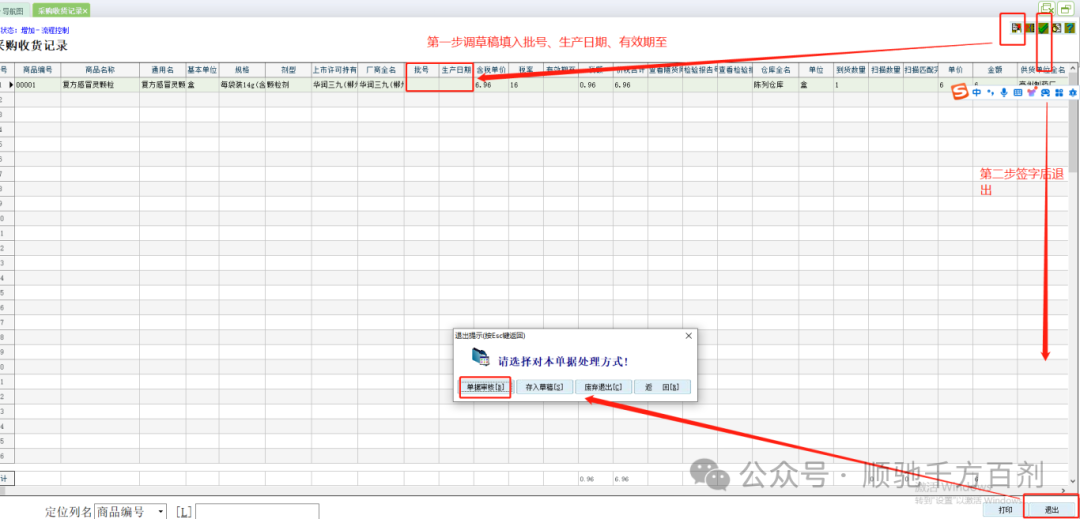Click the cell 00001
The height and width of the screenshot is (519, 1080).
(x=37, y=85)
